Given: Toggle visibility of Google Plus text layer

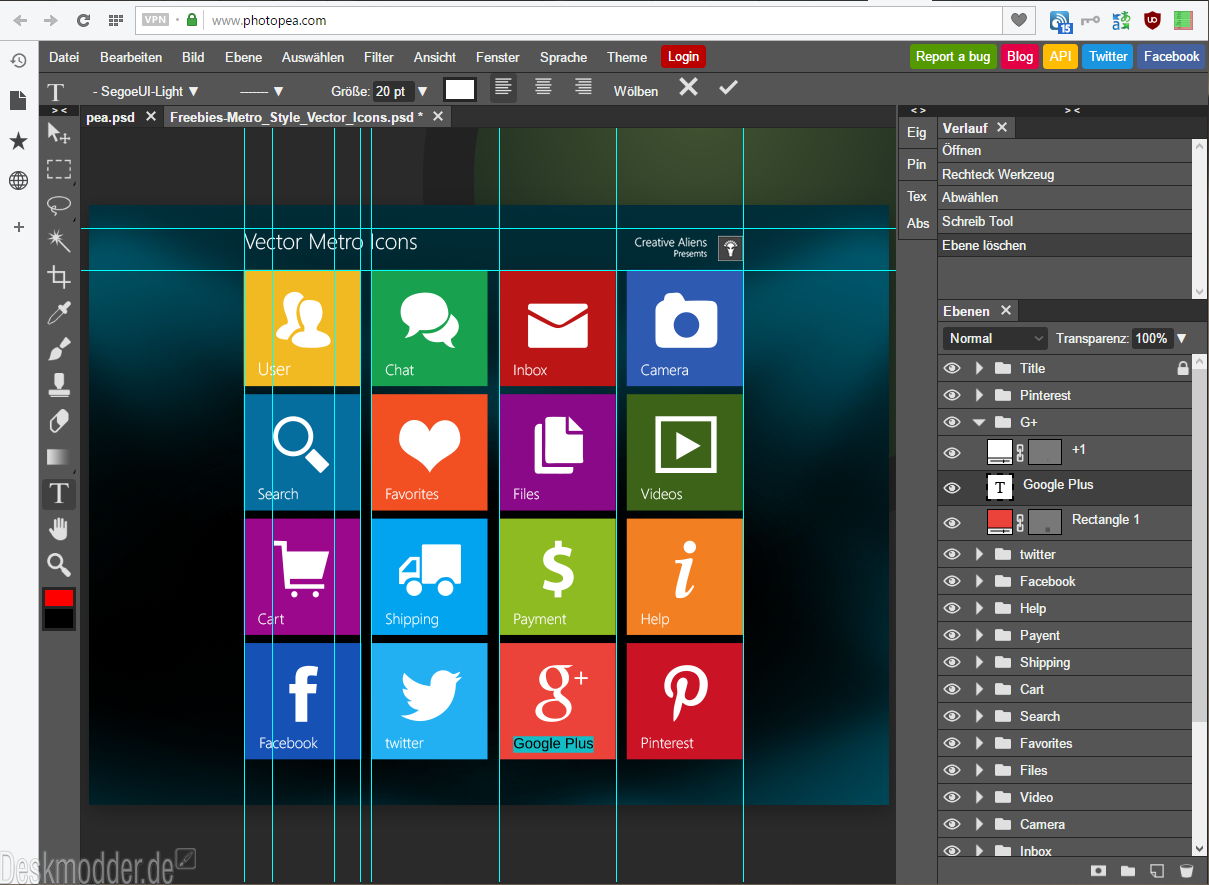Looking at the screenshot, I should point(951,488).
